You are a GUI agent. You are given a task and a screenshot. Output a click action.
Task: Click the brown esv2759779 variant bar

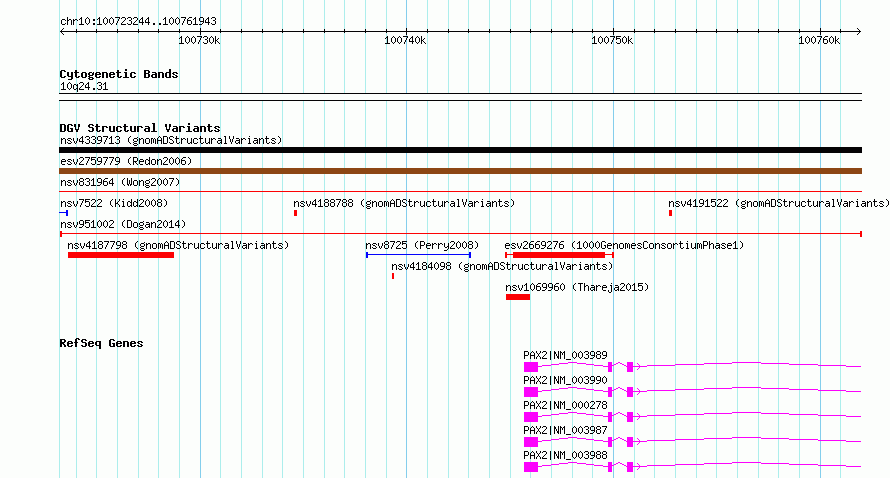coord(460,171)
